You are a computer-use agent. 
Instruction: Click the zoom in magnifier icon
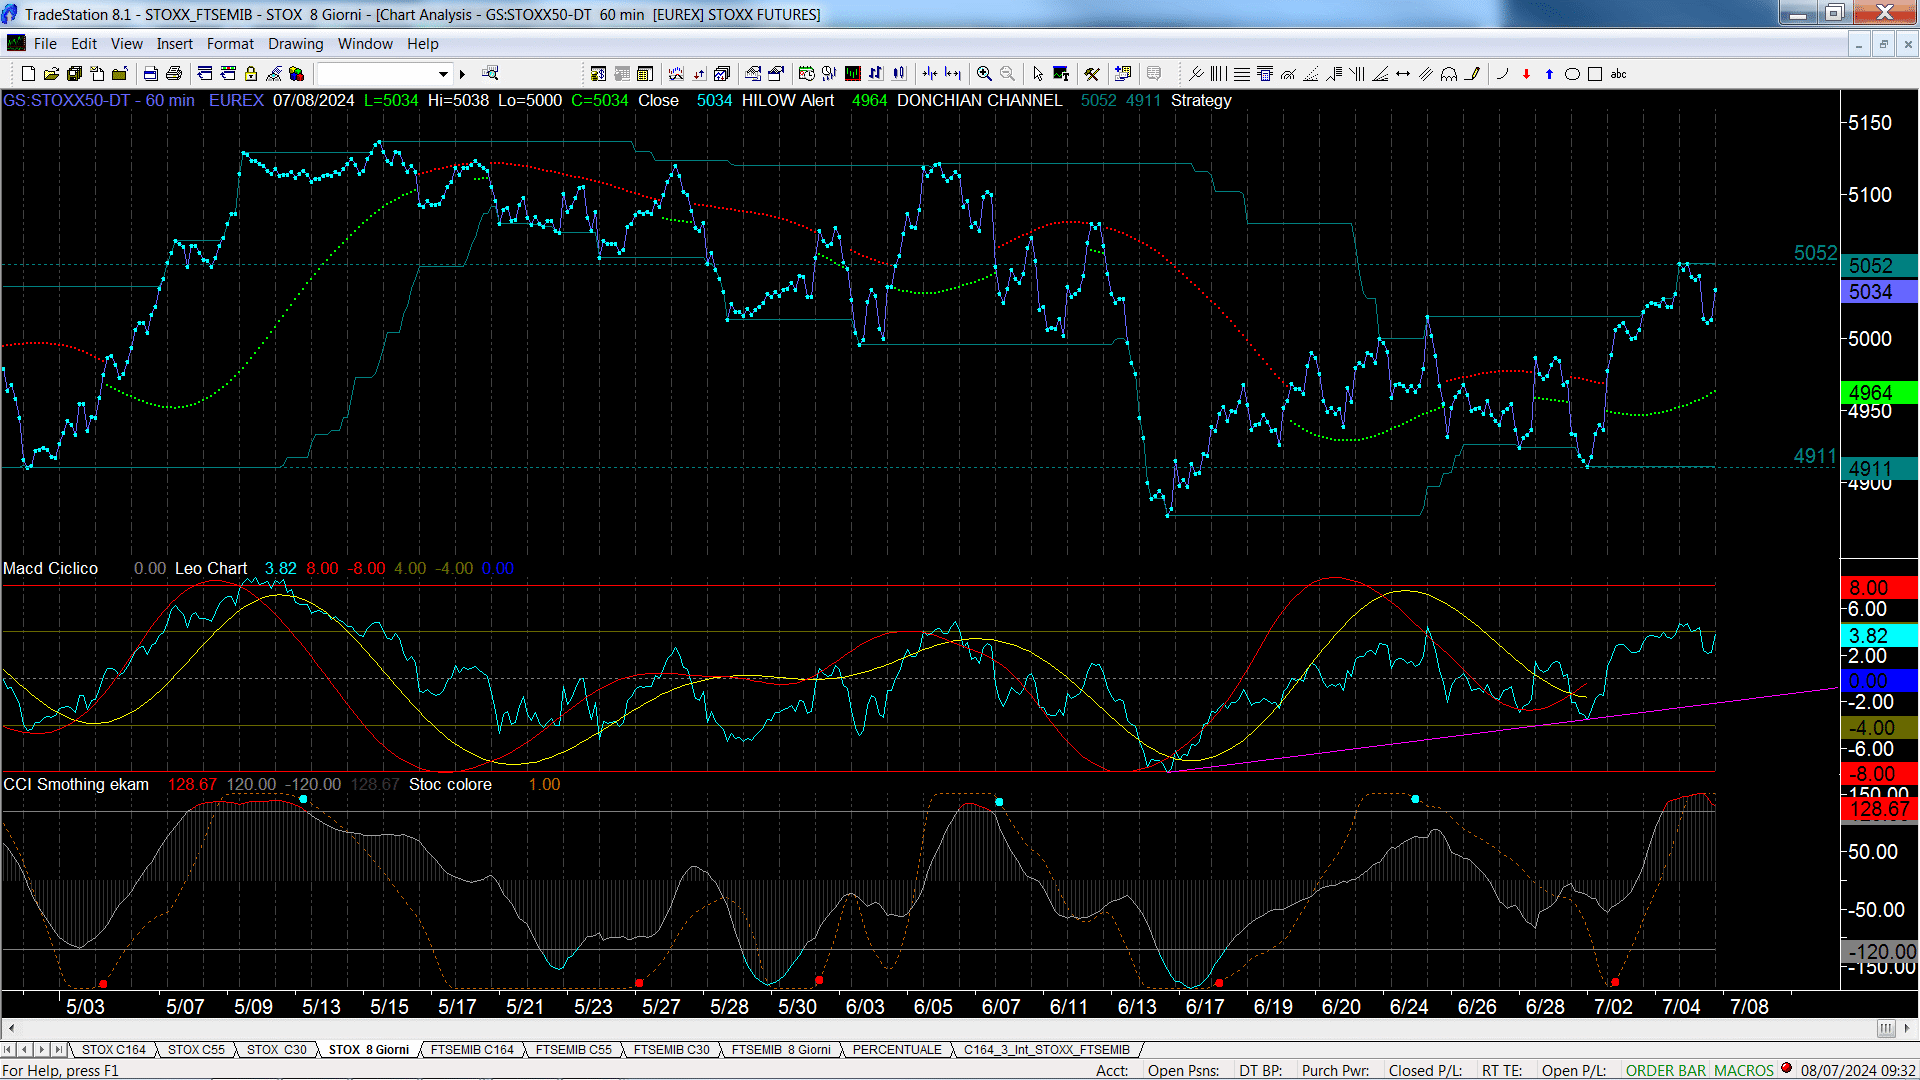(x=985, y=74)
